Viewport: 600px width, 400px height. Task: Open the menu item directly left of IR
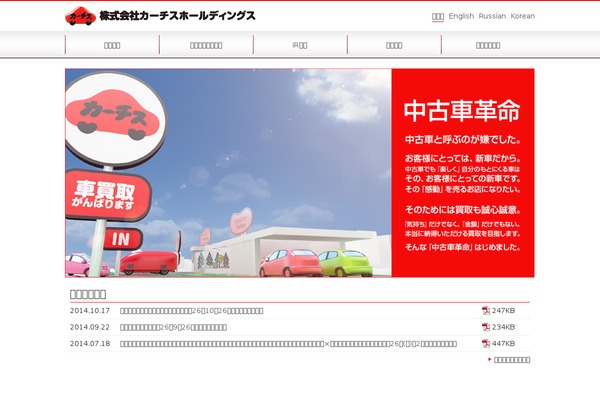pos(206,45)
